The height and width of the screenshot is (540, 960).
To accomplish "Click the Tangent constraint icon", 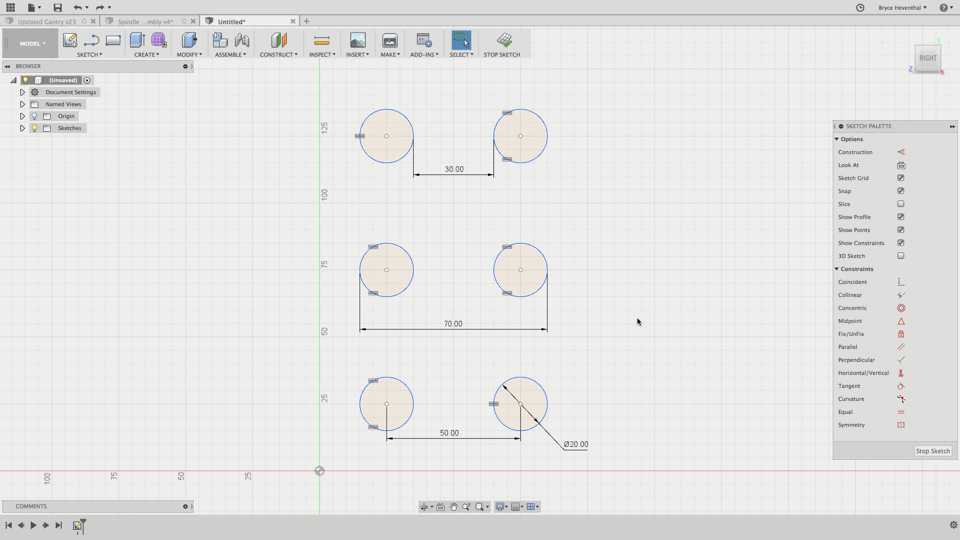I will coord(901,386).
